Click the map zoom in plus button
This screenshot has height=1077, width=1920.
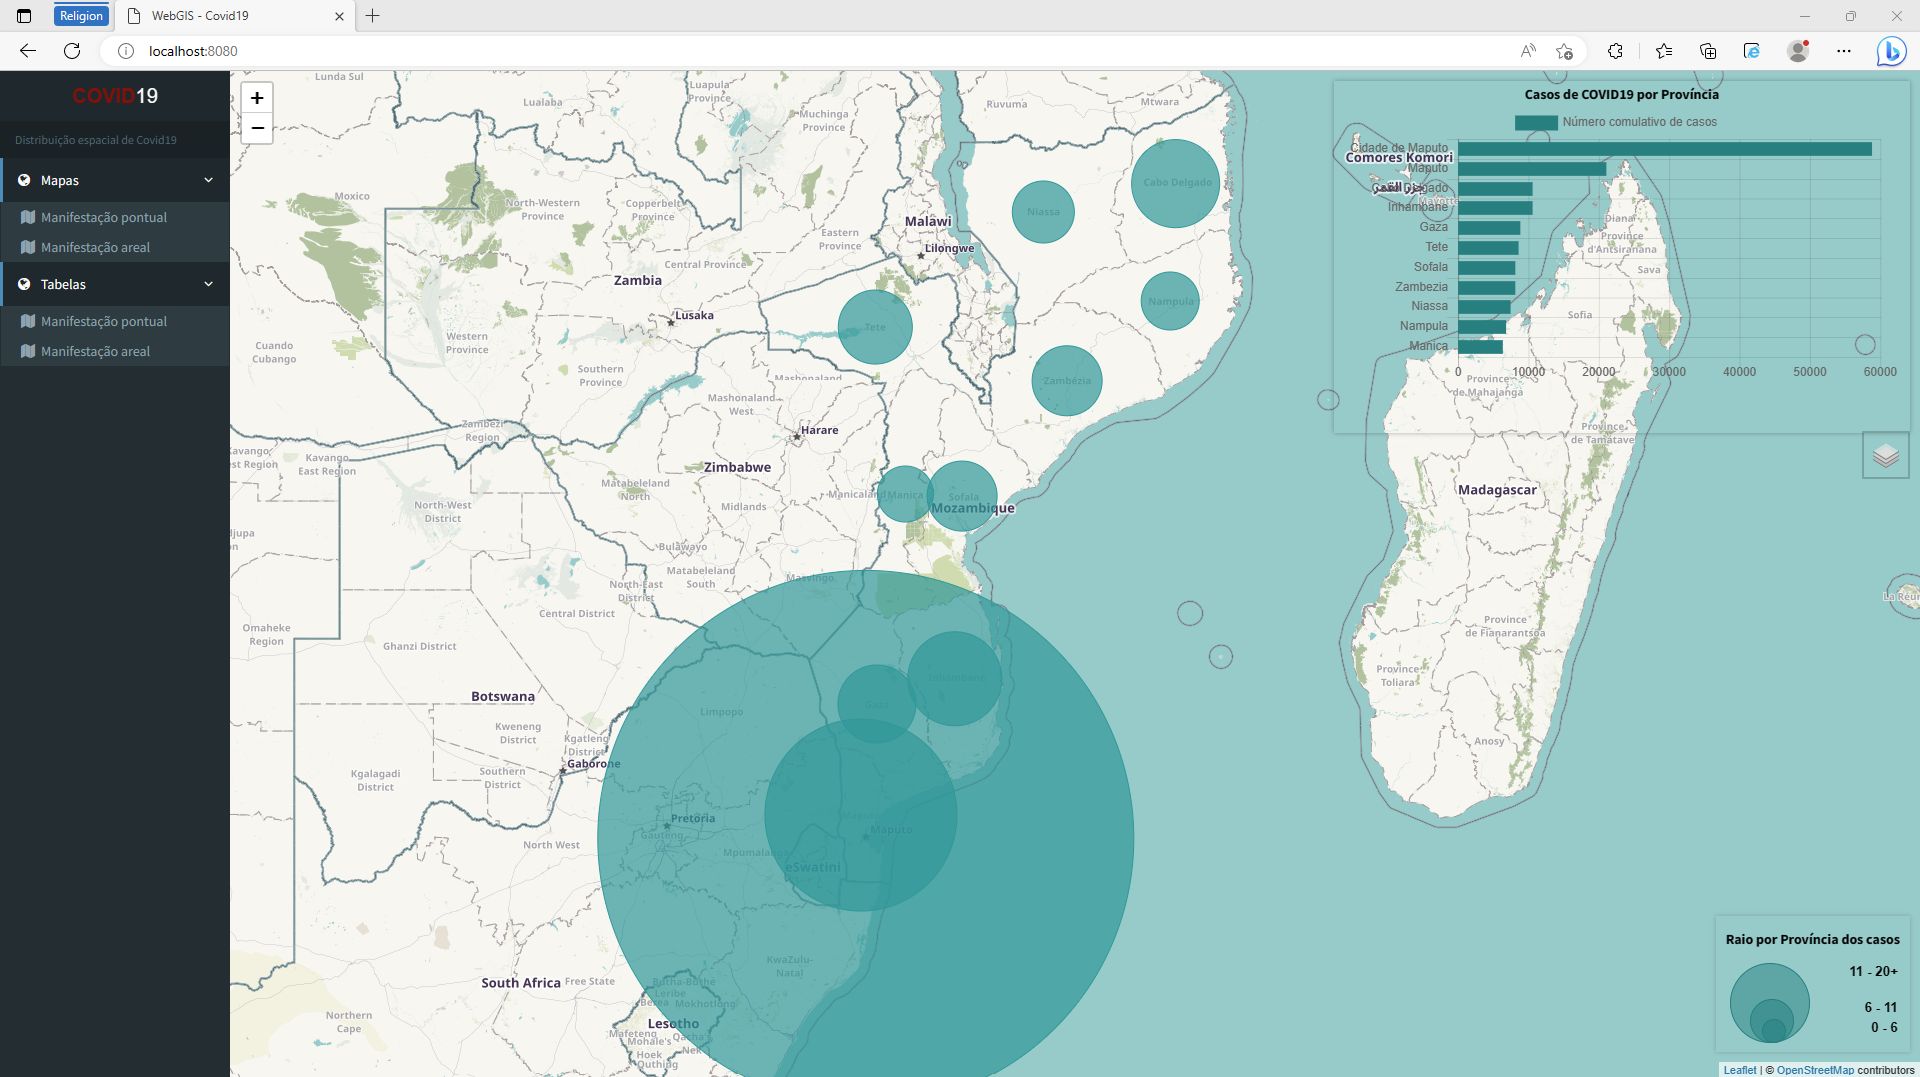pyautogui.click(x=257, y=98)
